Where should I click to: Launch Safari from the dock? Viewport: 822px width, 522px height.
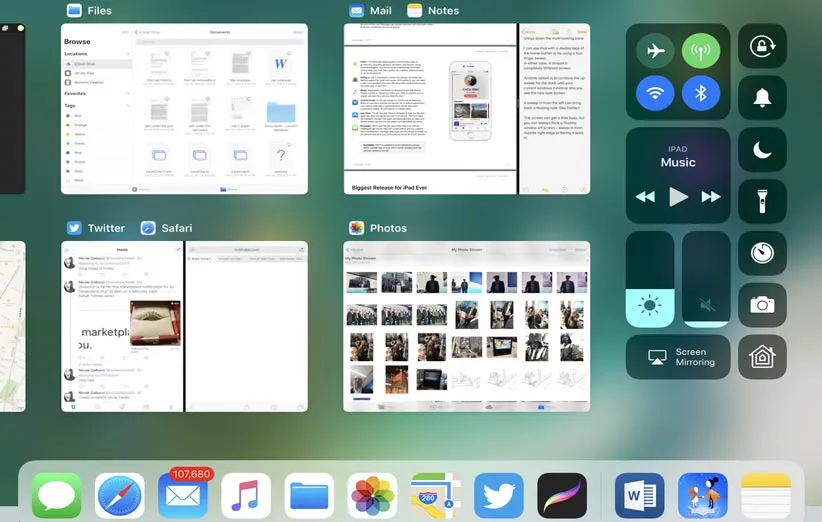120,496
